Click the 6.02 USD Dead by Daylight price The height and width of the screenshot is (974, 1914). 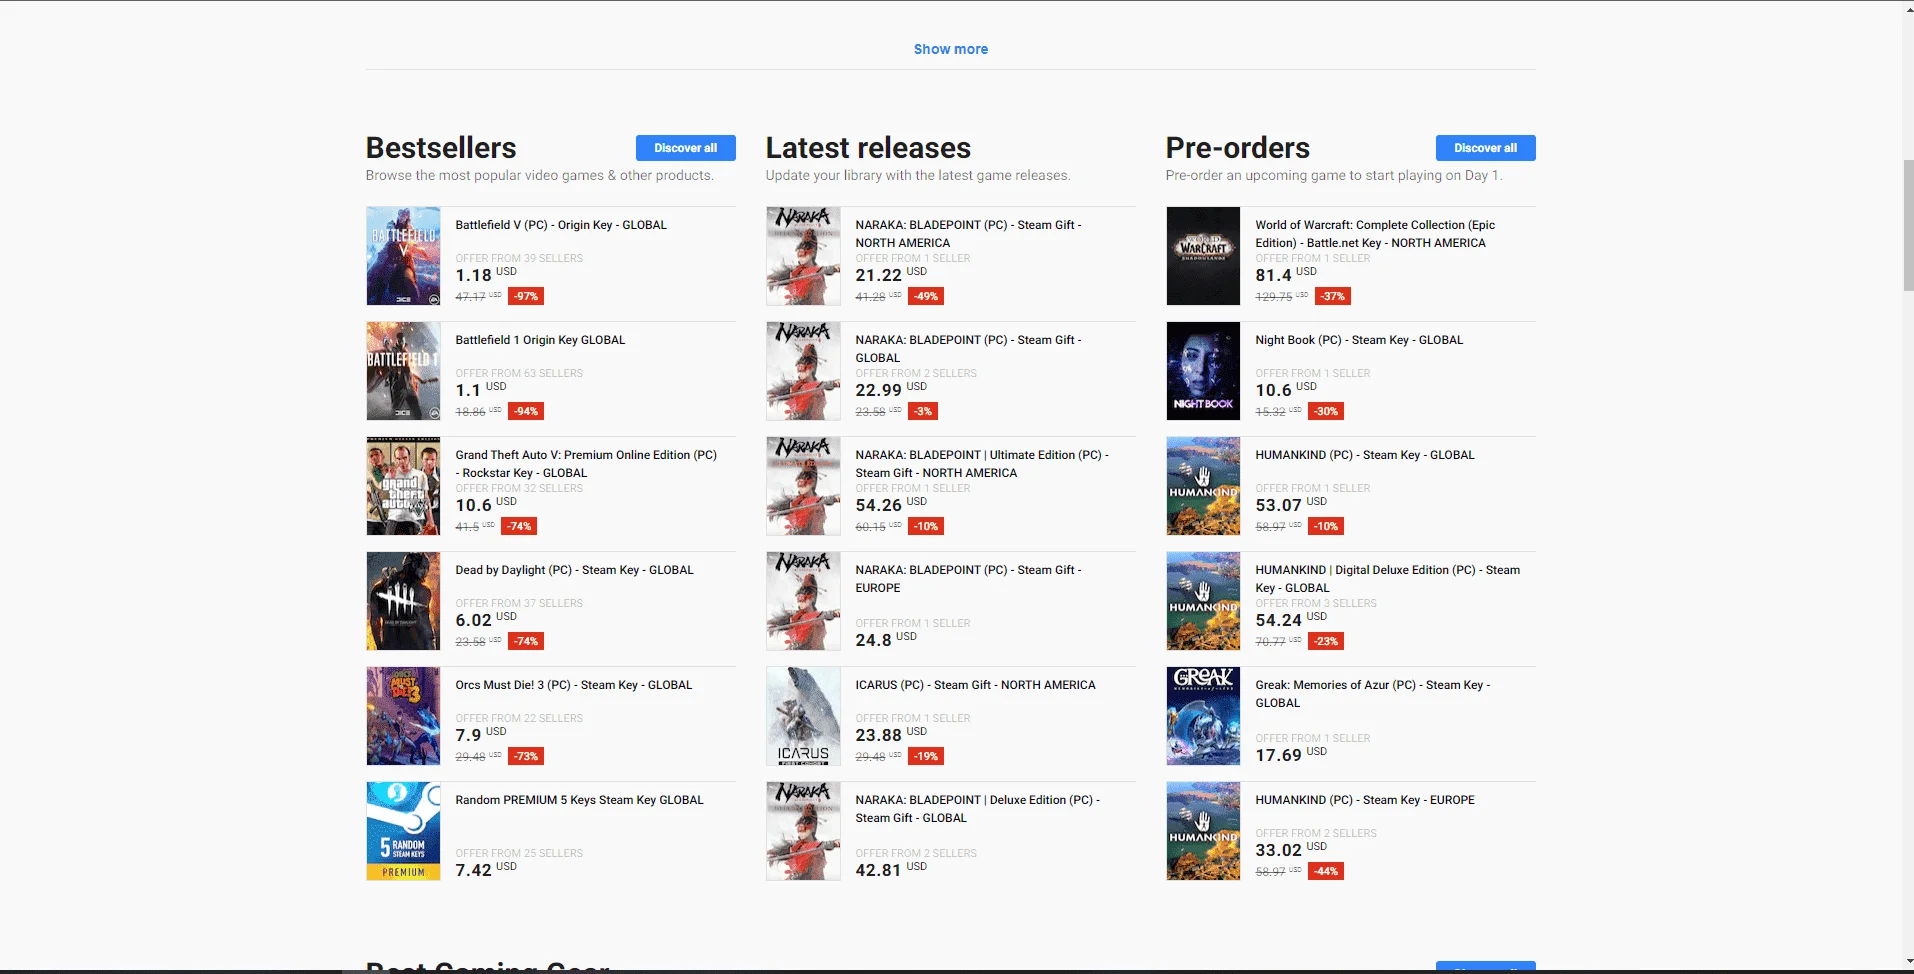(486, 619)
